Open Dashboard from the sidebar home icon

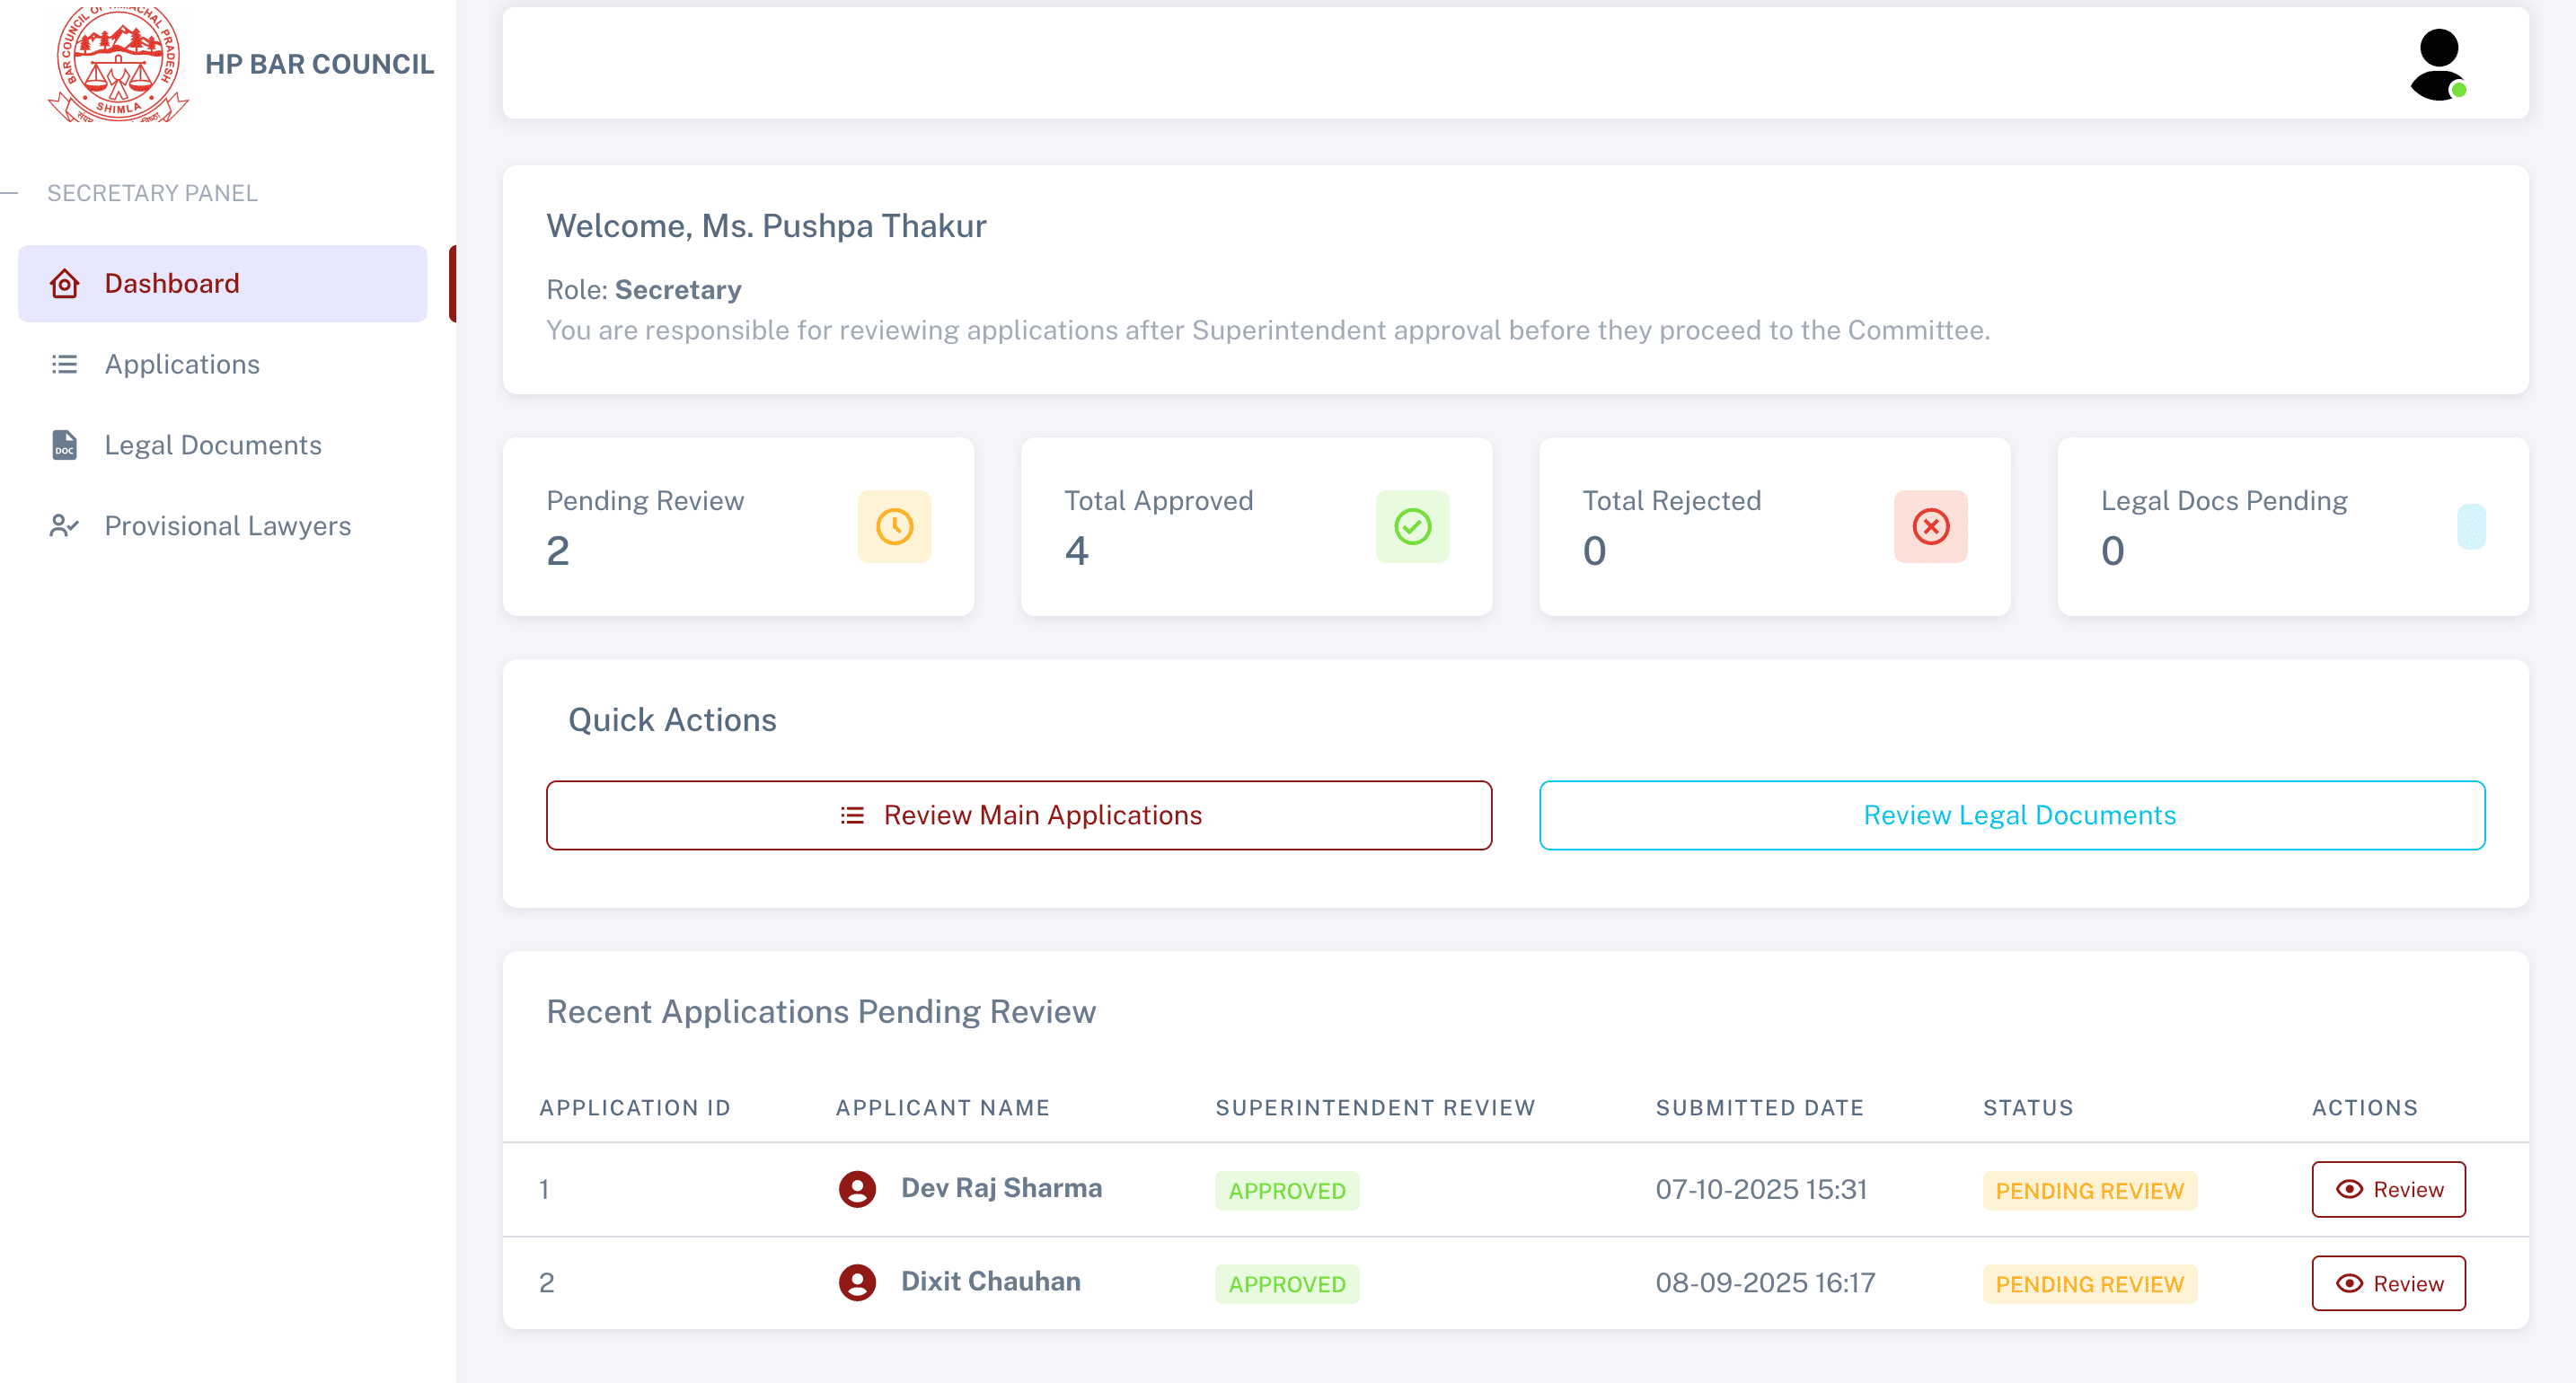pyautogui.click(x=64, y=284)
